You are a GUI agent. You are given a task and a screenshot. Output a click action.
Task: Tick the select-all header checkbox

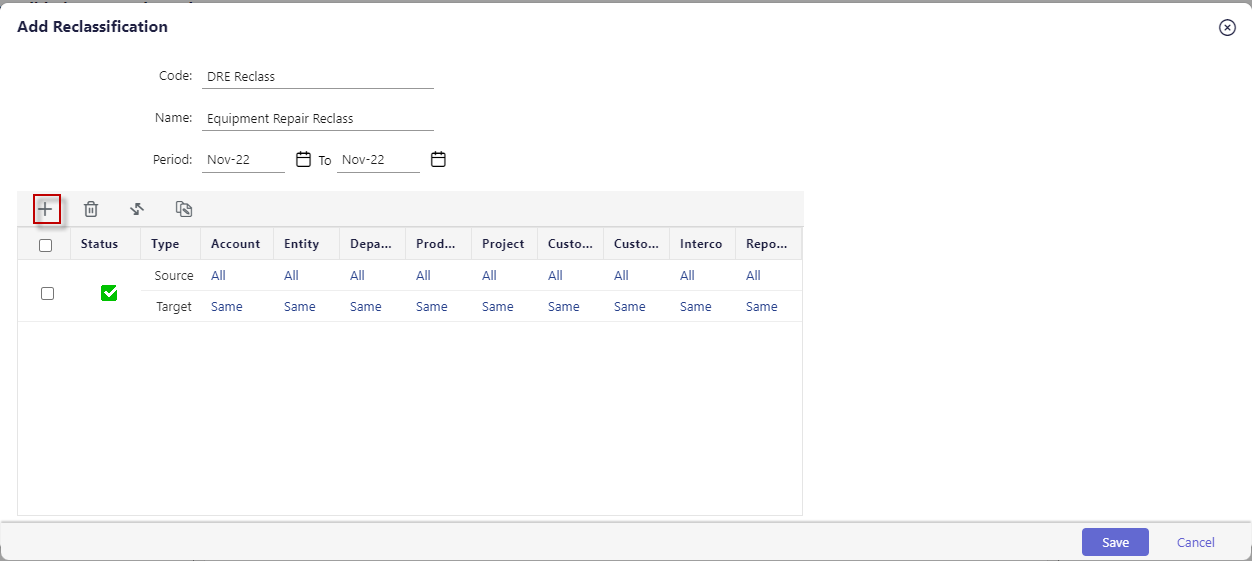[x=45, y=245]
